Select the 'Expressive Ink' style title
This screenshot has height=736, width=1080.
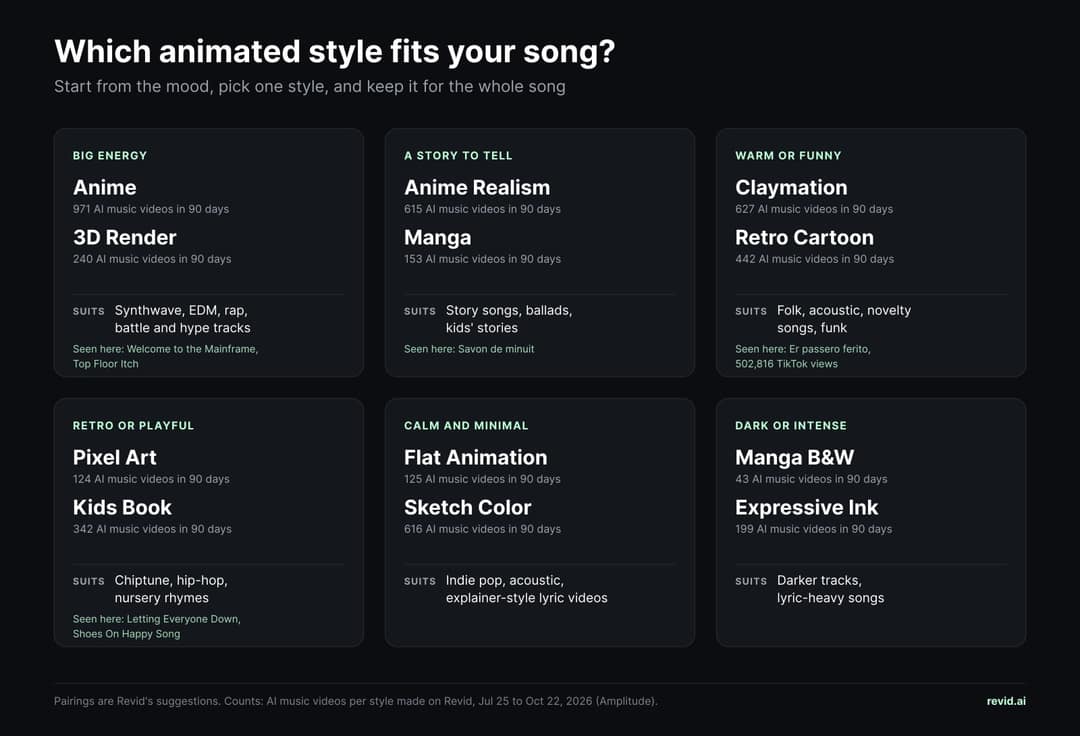807,507
